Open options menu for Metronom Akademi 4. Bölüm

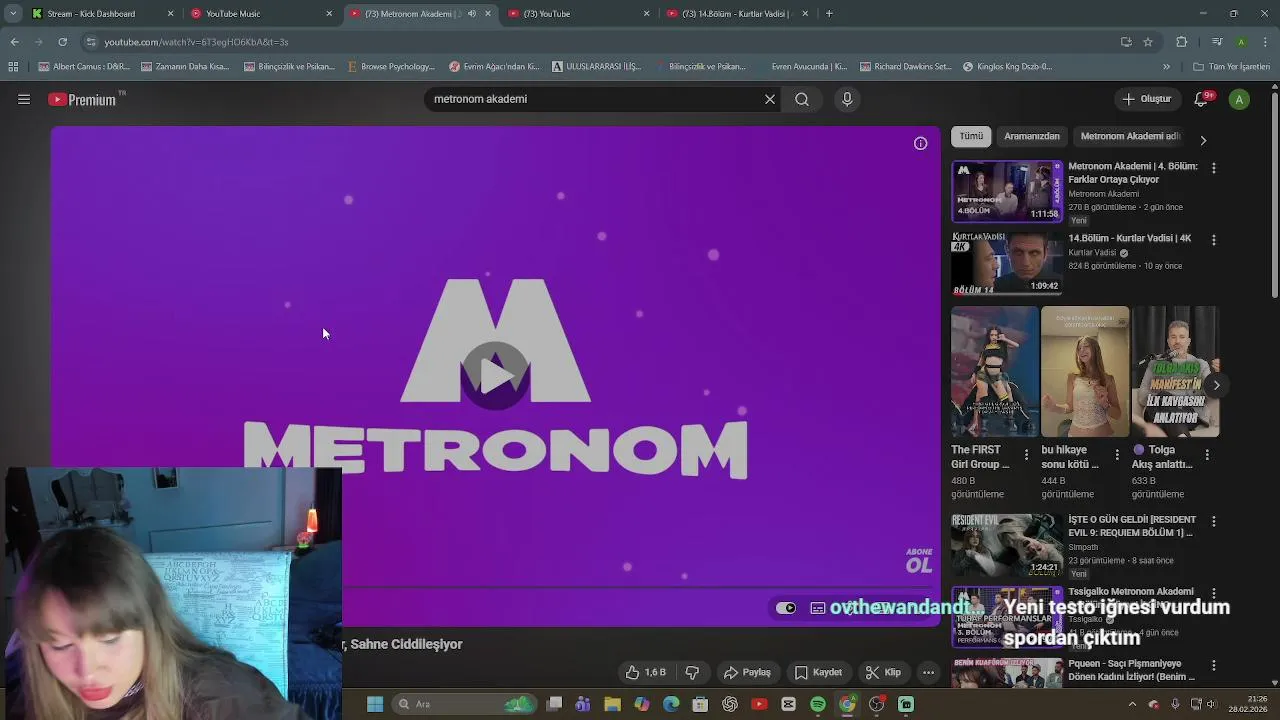click(x=1214, y=168)
